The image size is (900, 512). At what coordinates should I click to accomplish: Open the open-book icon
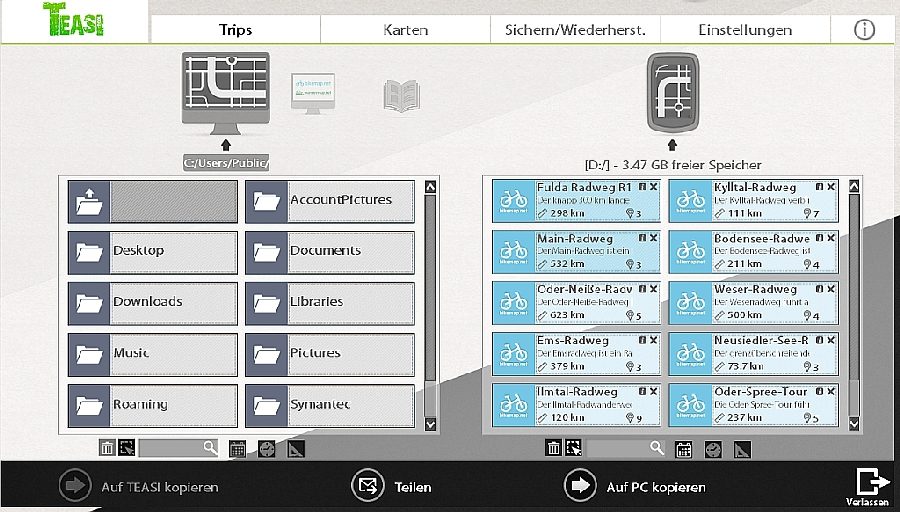tap(402, 96)
